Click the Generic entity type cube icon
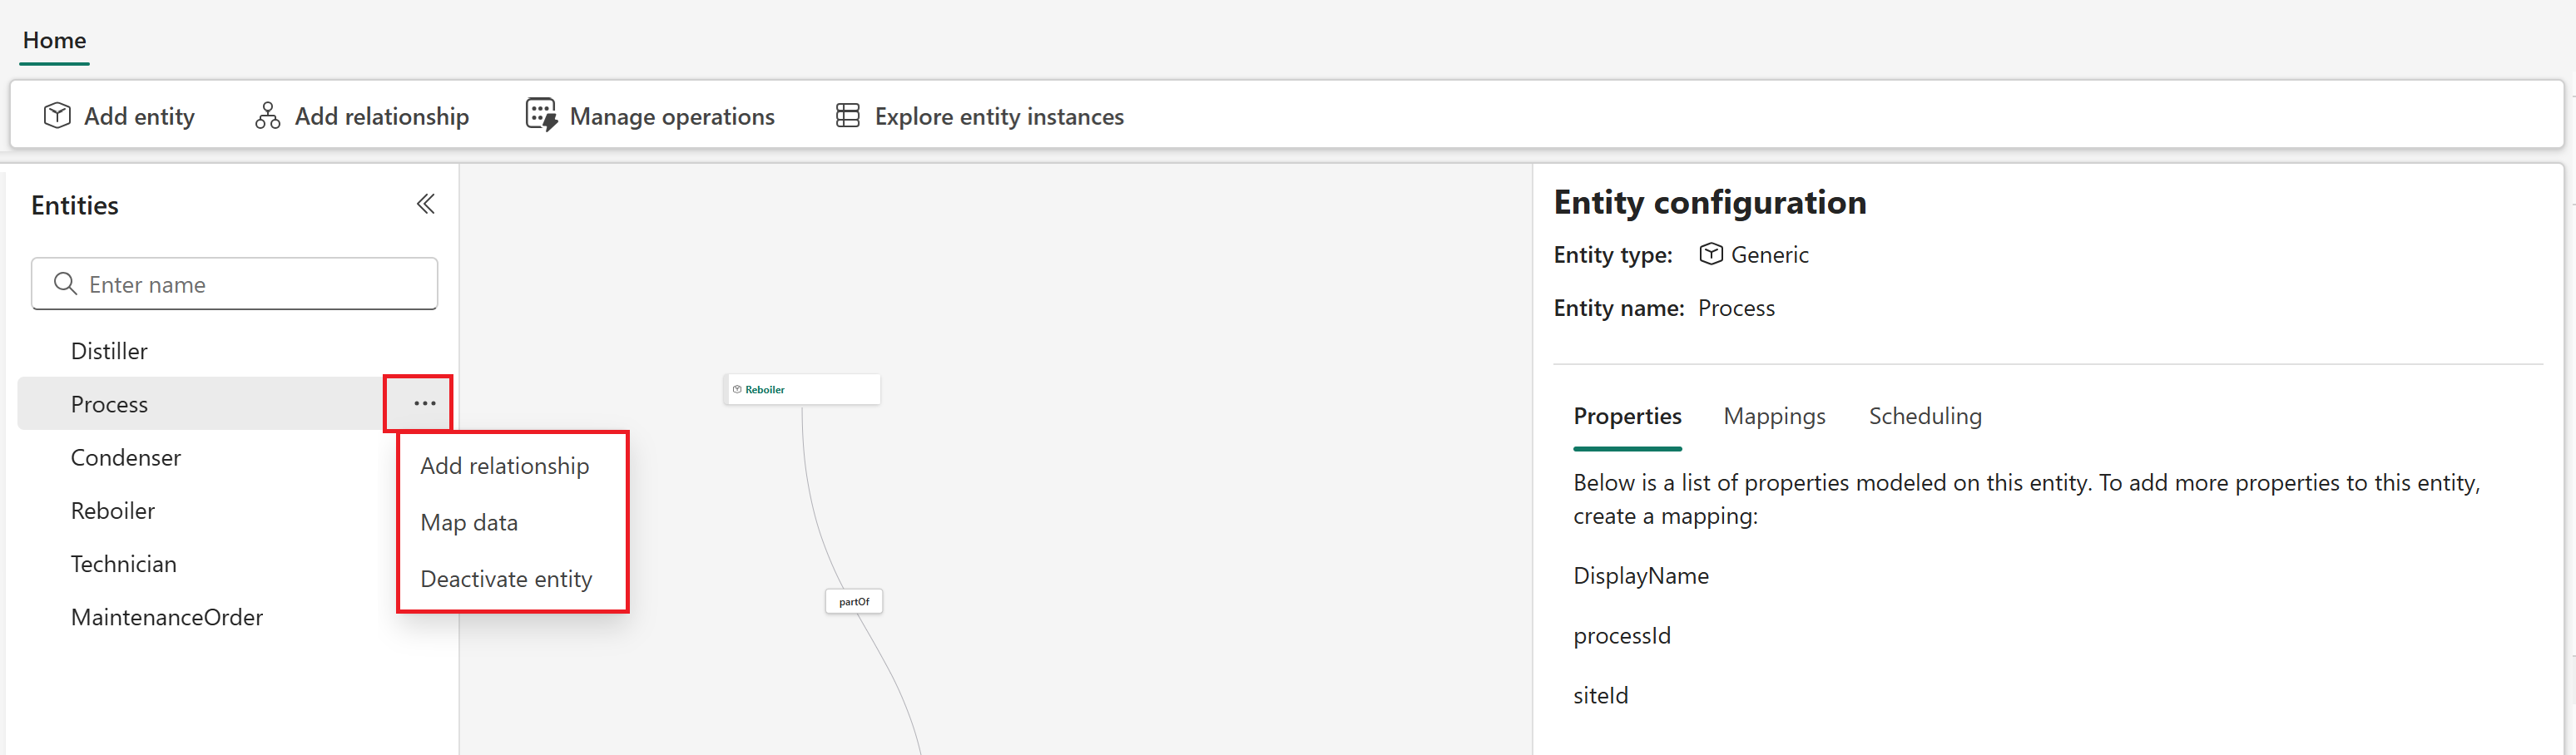2576x755 pixels. click(x=1711, y=254)
